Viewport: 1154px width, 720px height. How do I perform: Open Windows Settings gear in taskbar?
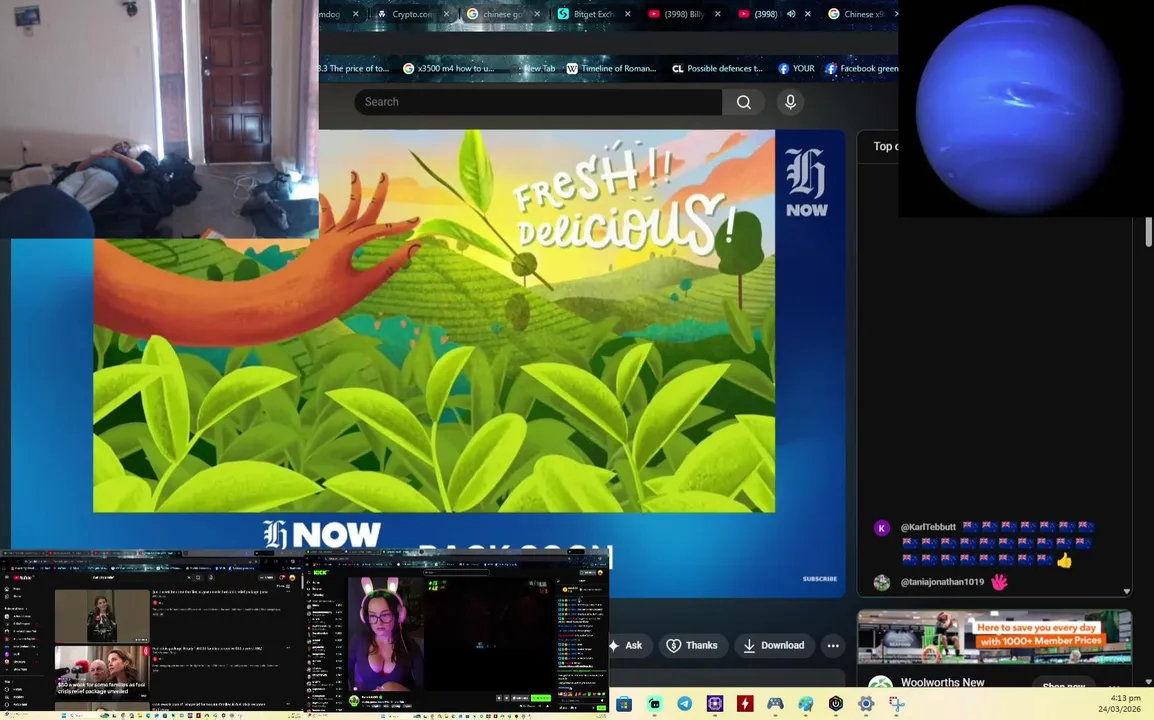pyautogui.click(x=866, y=704)
